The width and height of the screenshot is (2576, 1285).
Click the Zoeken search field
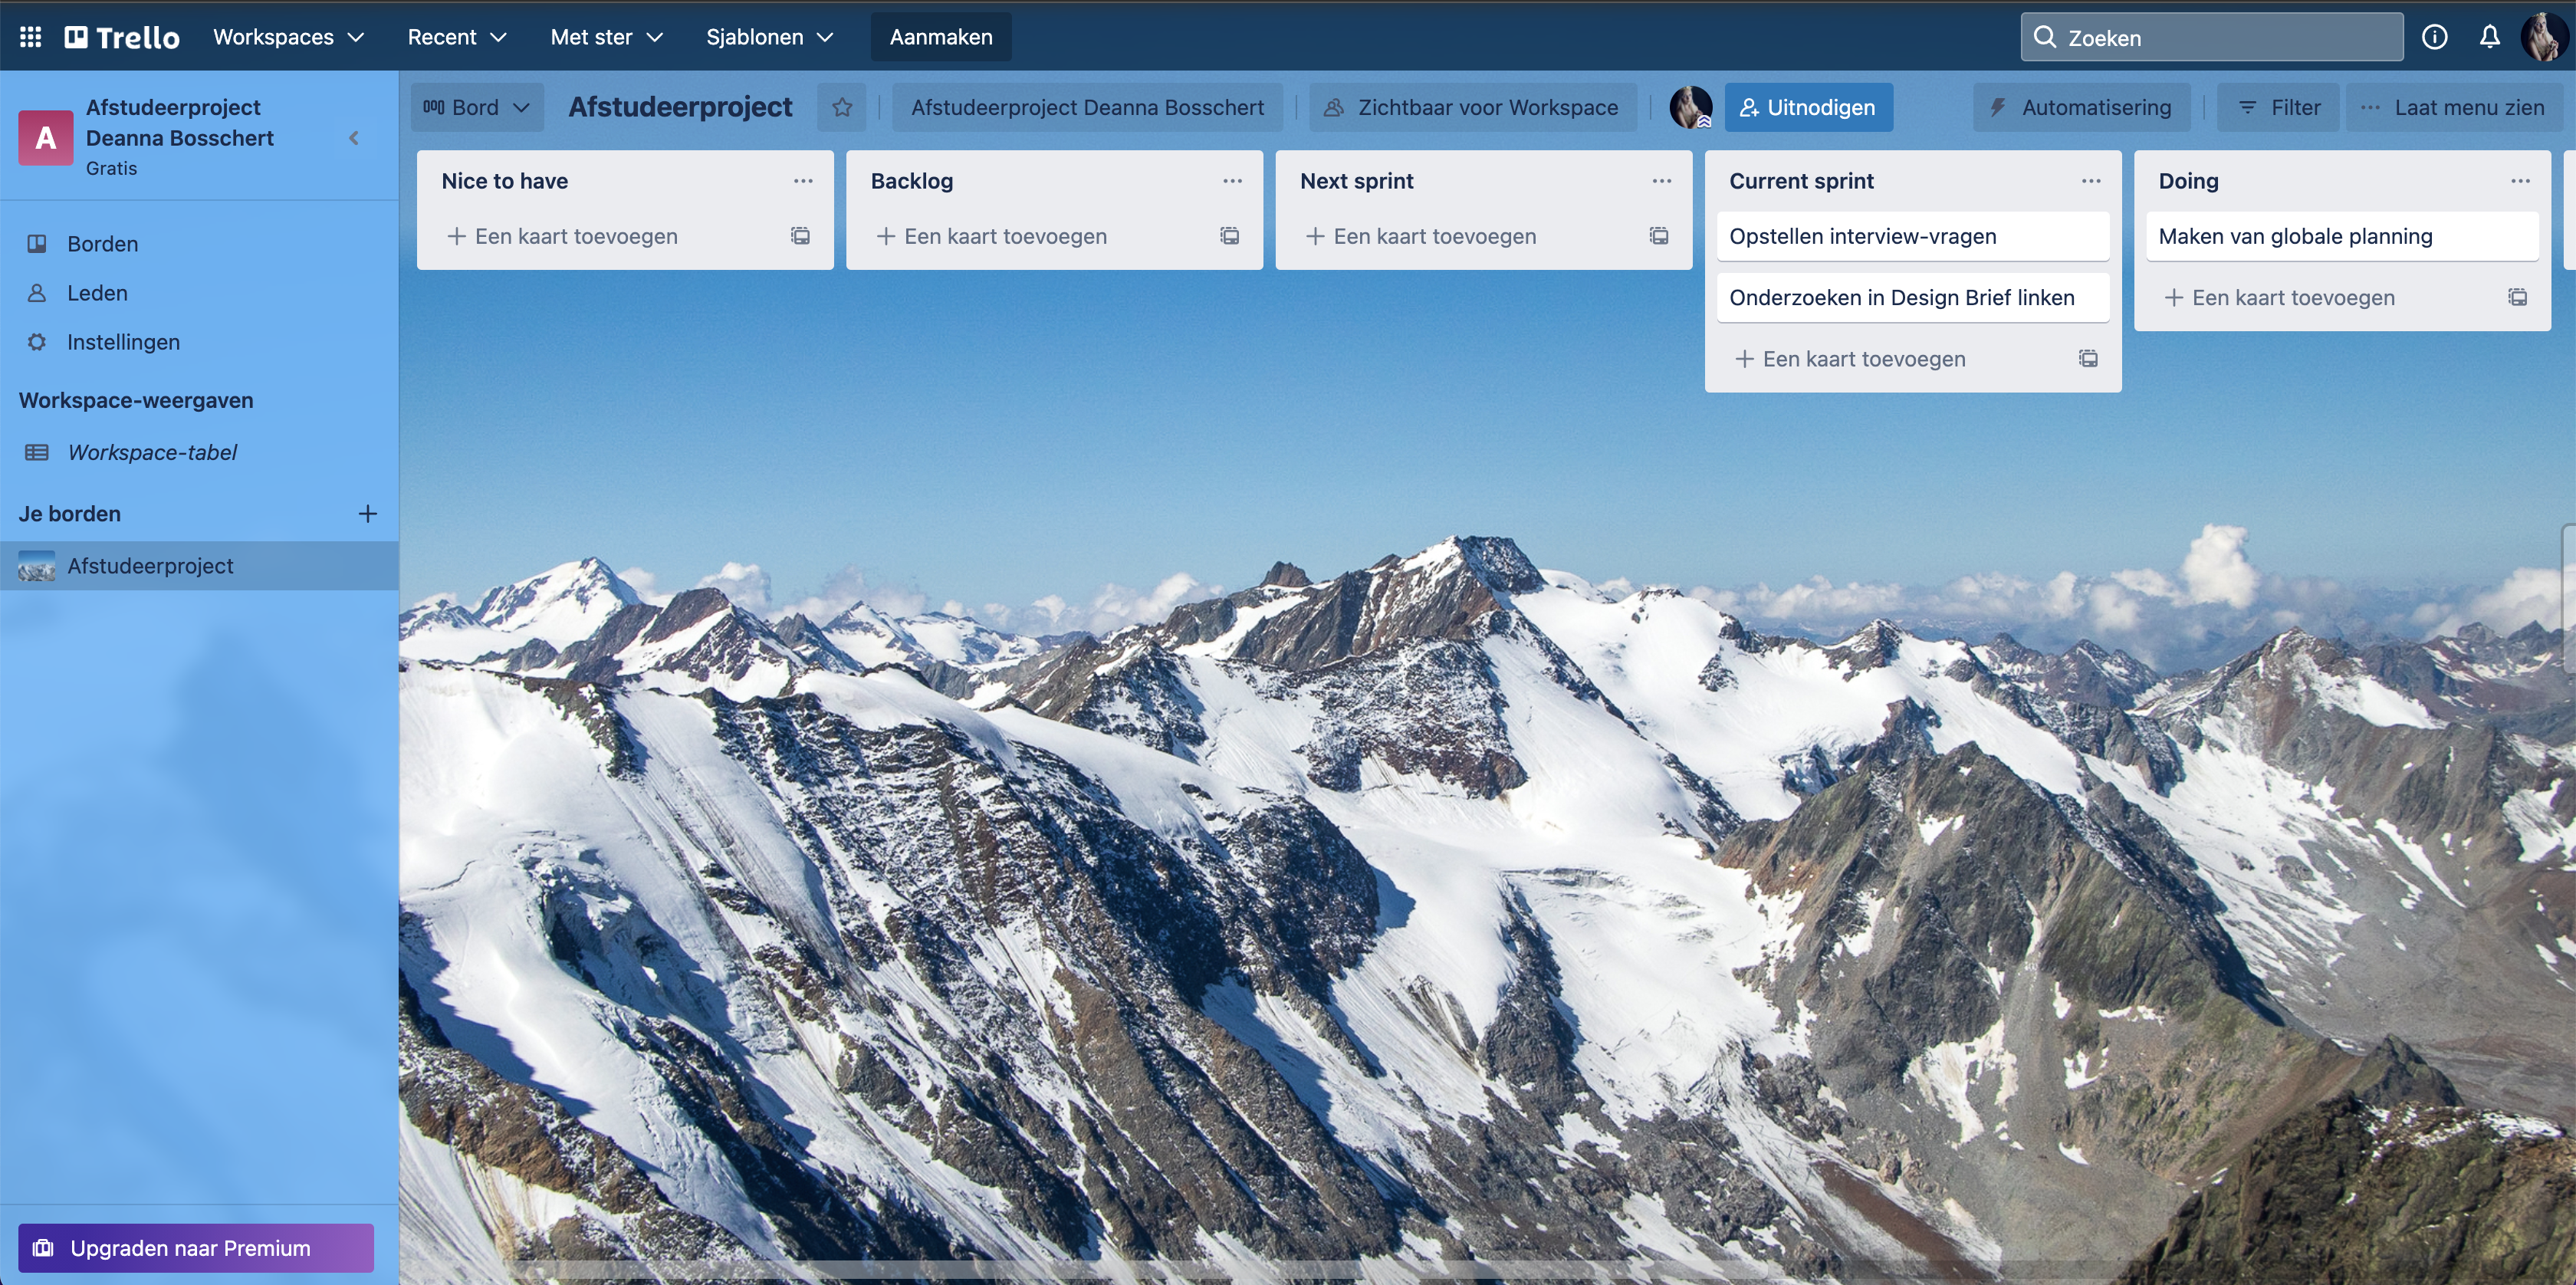click(2211, 36)
